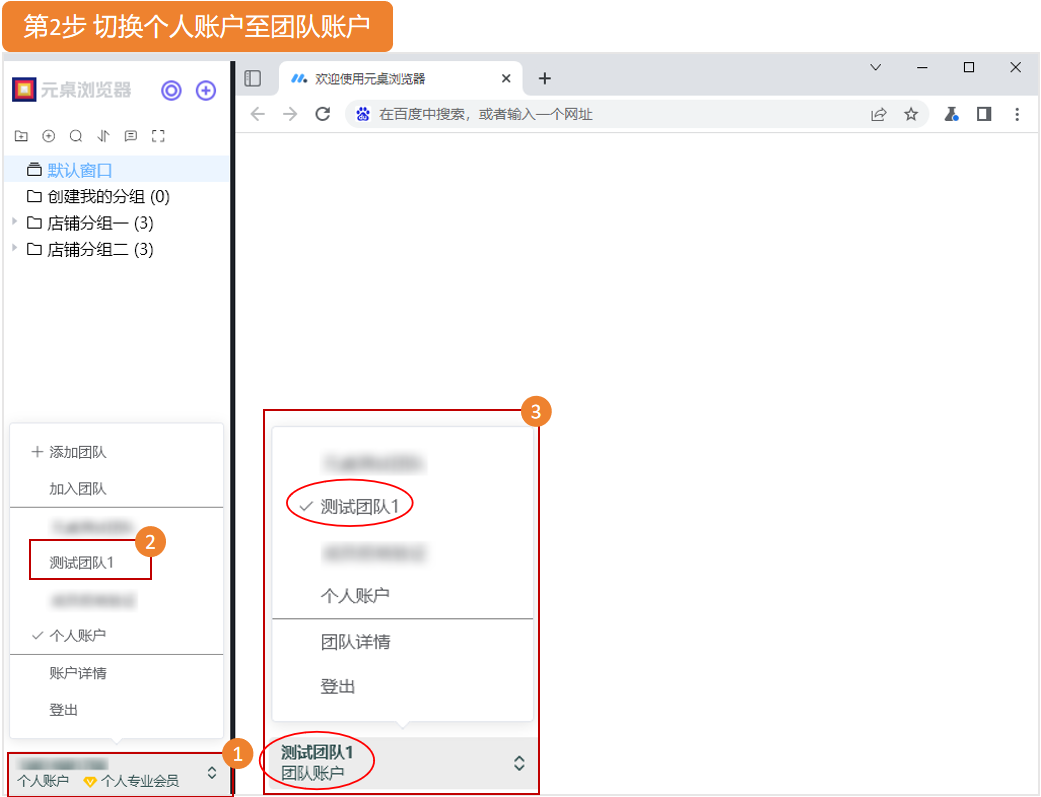Open the 测试团队1 团队账户 switcher
1041x797 pixels.
(x=401, y=763)
